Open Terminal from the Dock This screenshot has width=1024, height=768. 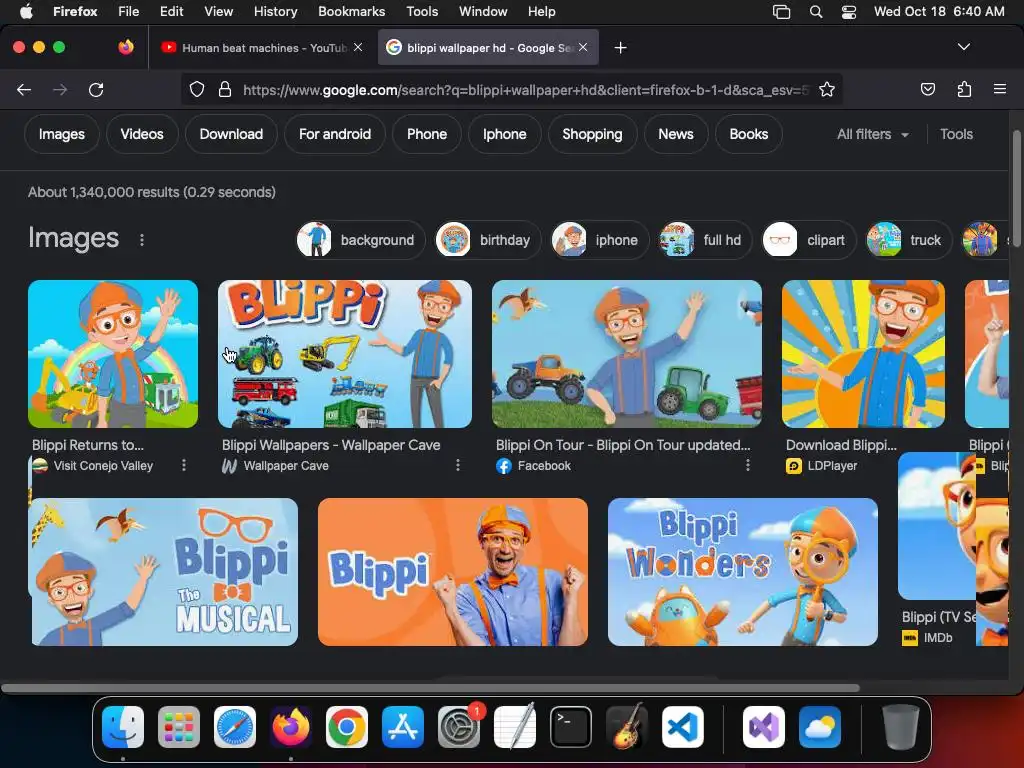click(571, 727)
